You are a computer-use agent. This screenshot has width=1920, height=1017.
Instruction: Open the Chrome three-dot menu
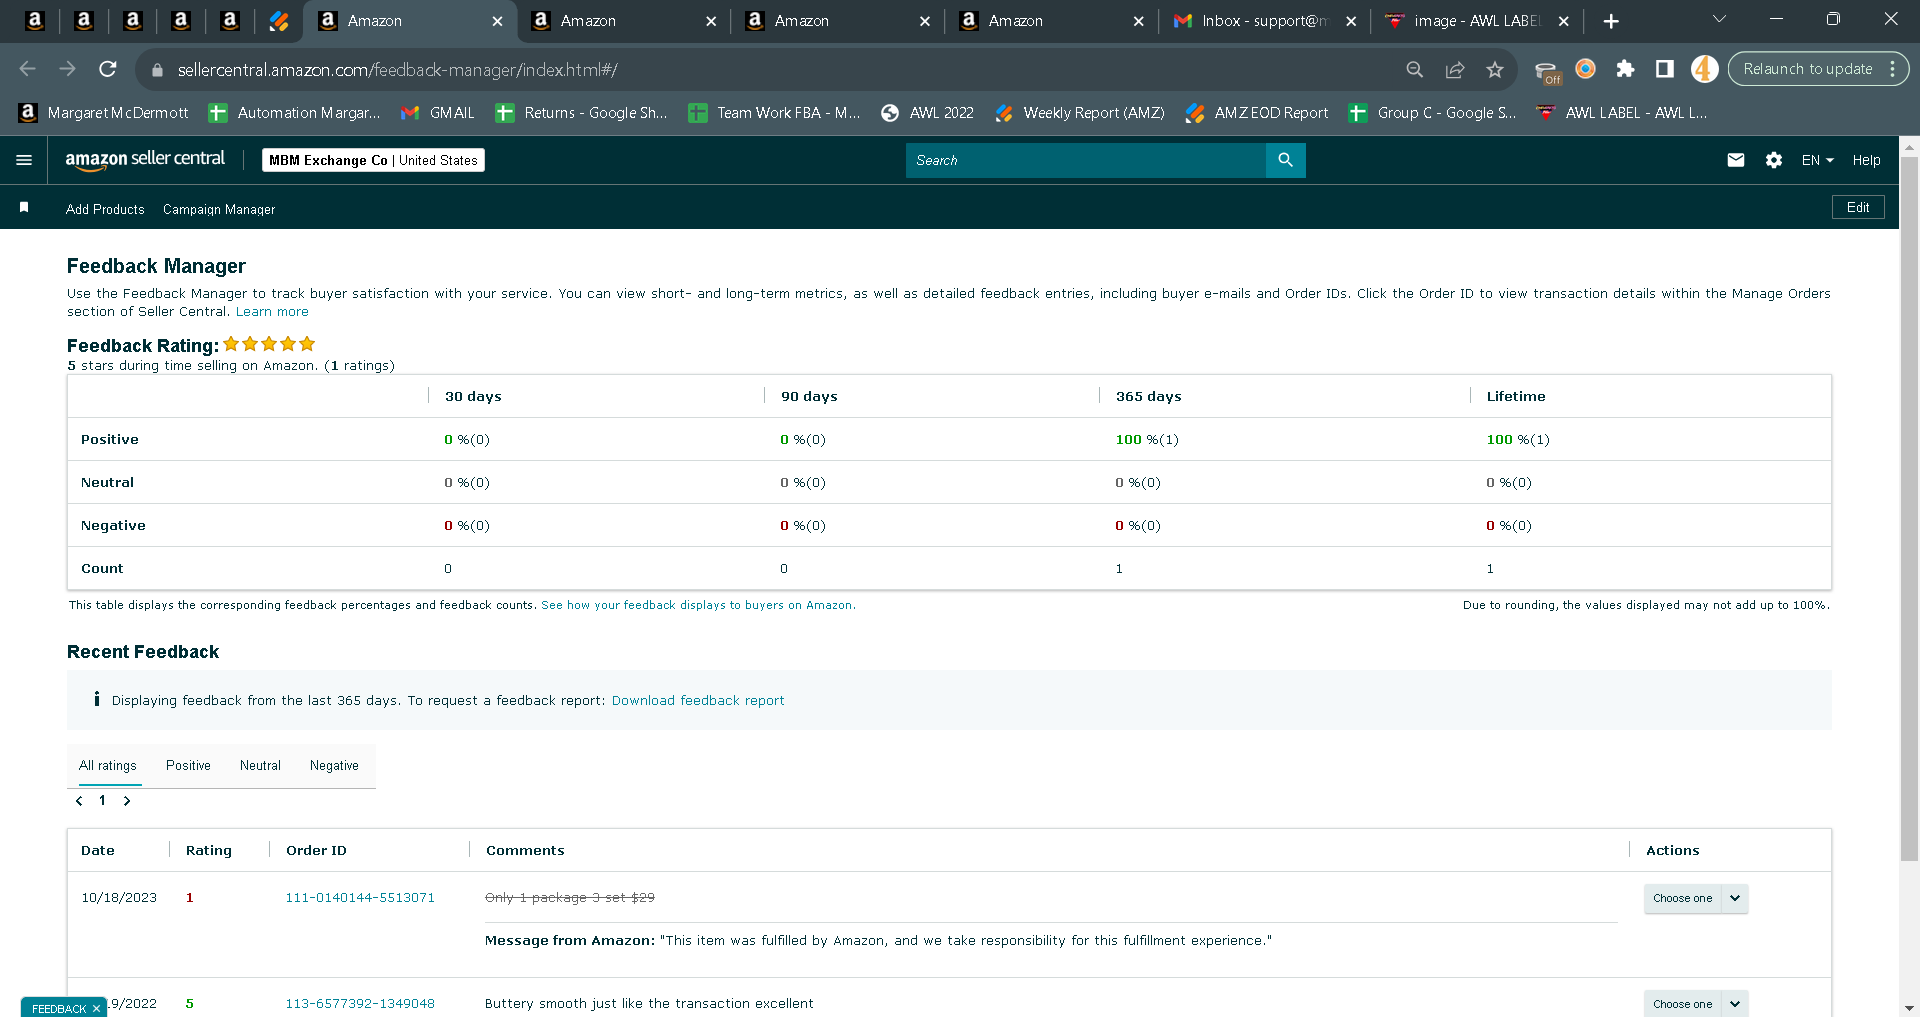1893,69
